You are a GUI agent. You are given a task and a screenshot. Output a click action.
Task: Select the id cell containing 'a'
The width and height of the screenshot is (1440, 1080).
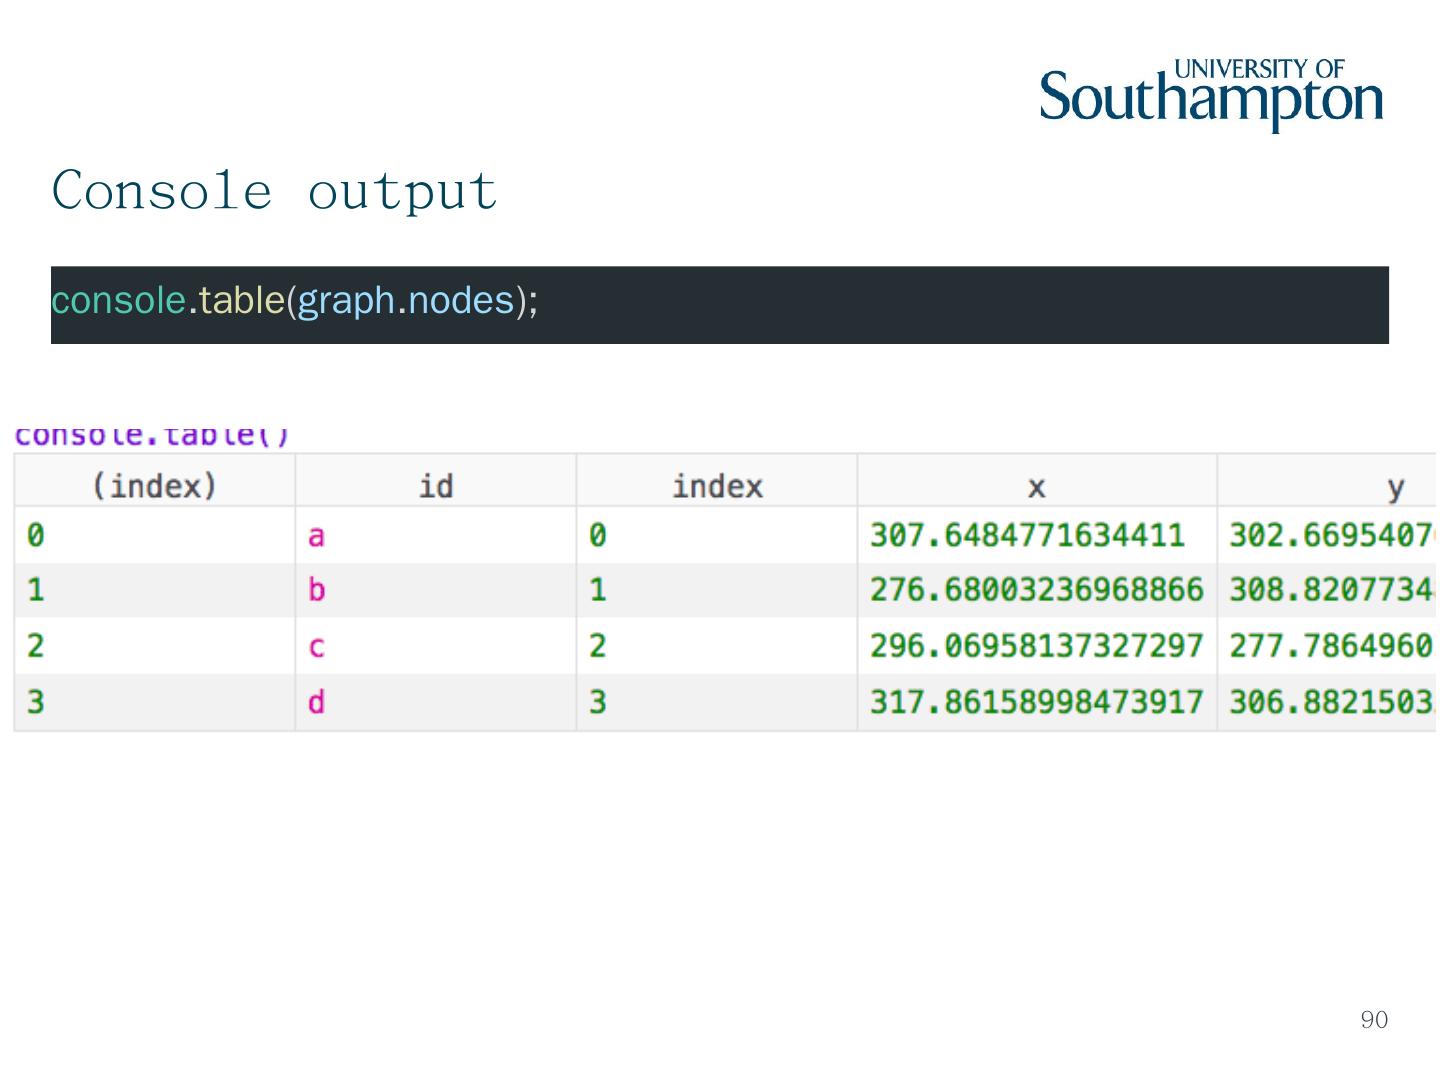(316, 536)
